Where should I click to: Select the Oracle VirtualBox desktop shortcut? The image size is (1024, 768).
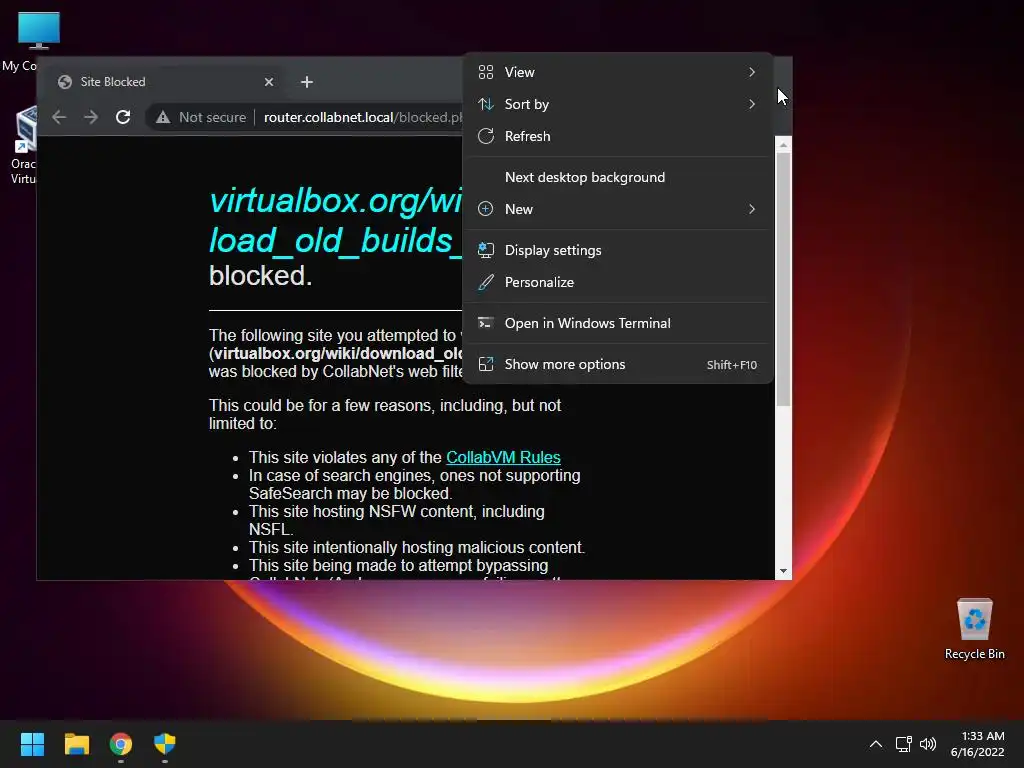pyautogui.click(x=24, y=145)
